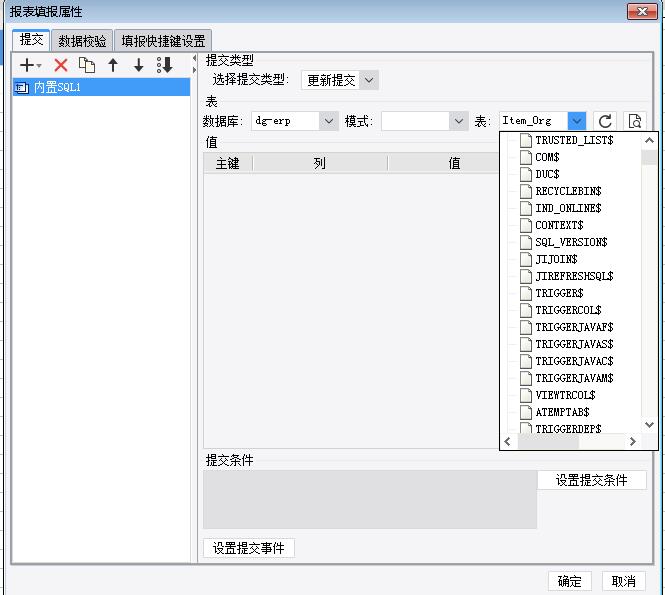665x595 pixels.
Task: Select TRIGGERJAVAF$ in the table list
Action: [574, 327]
